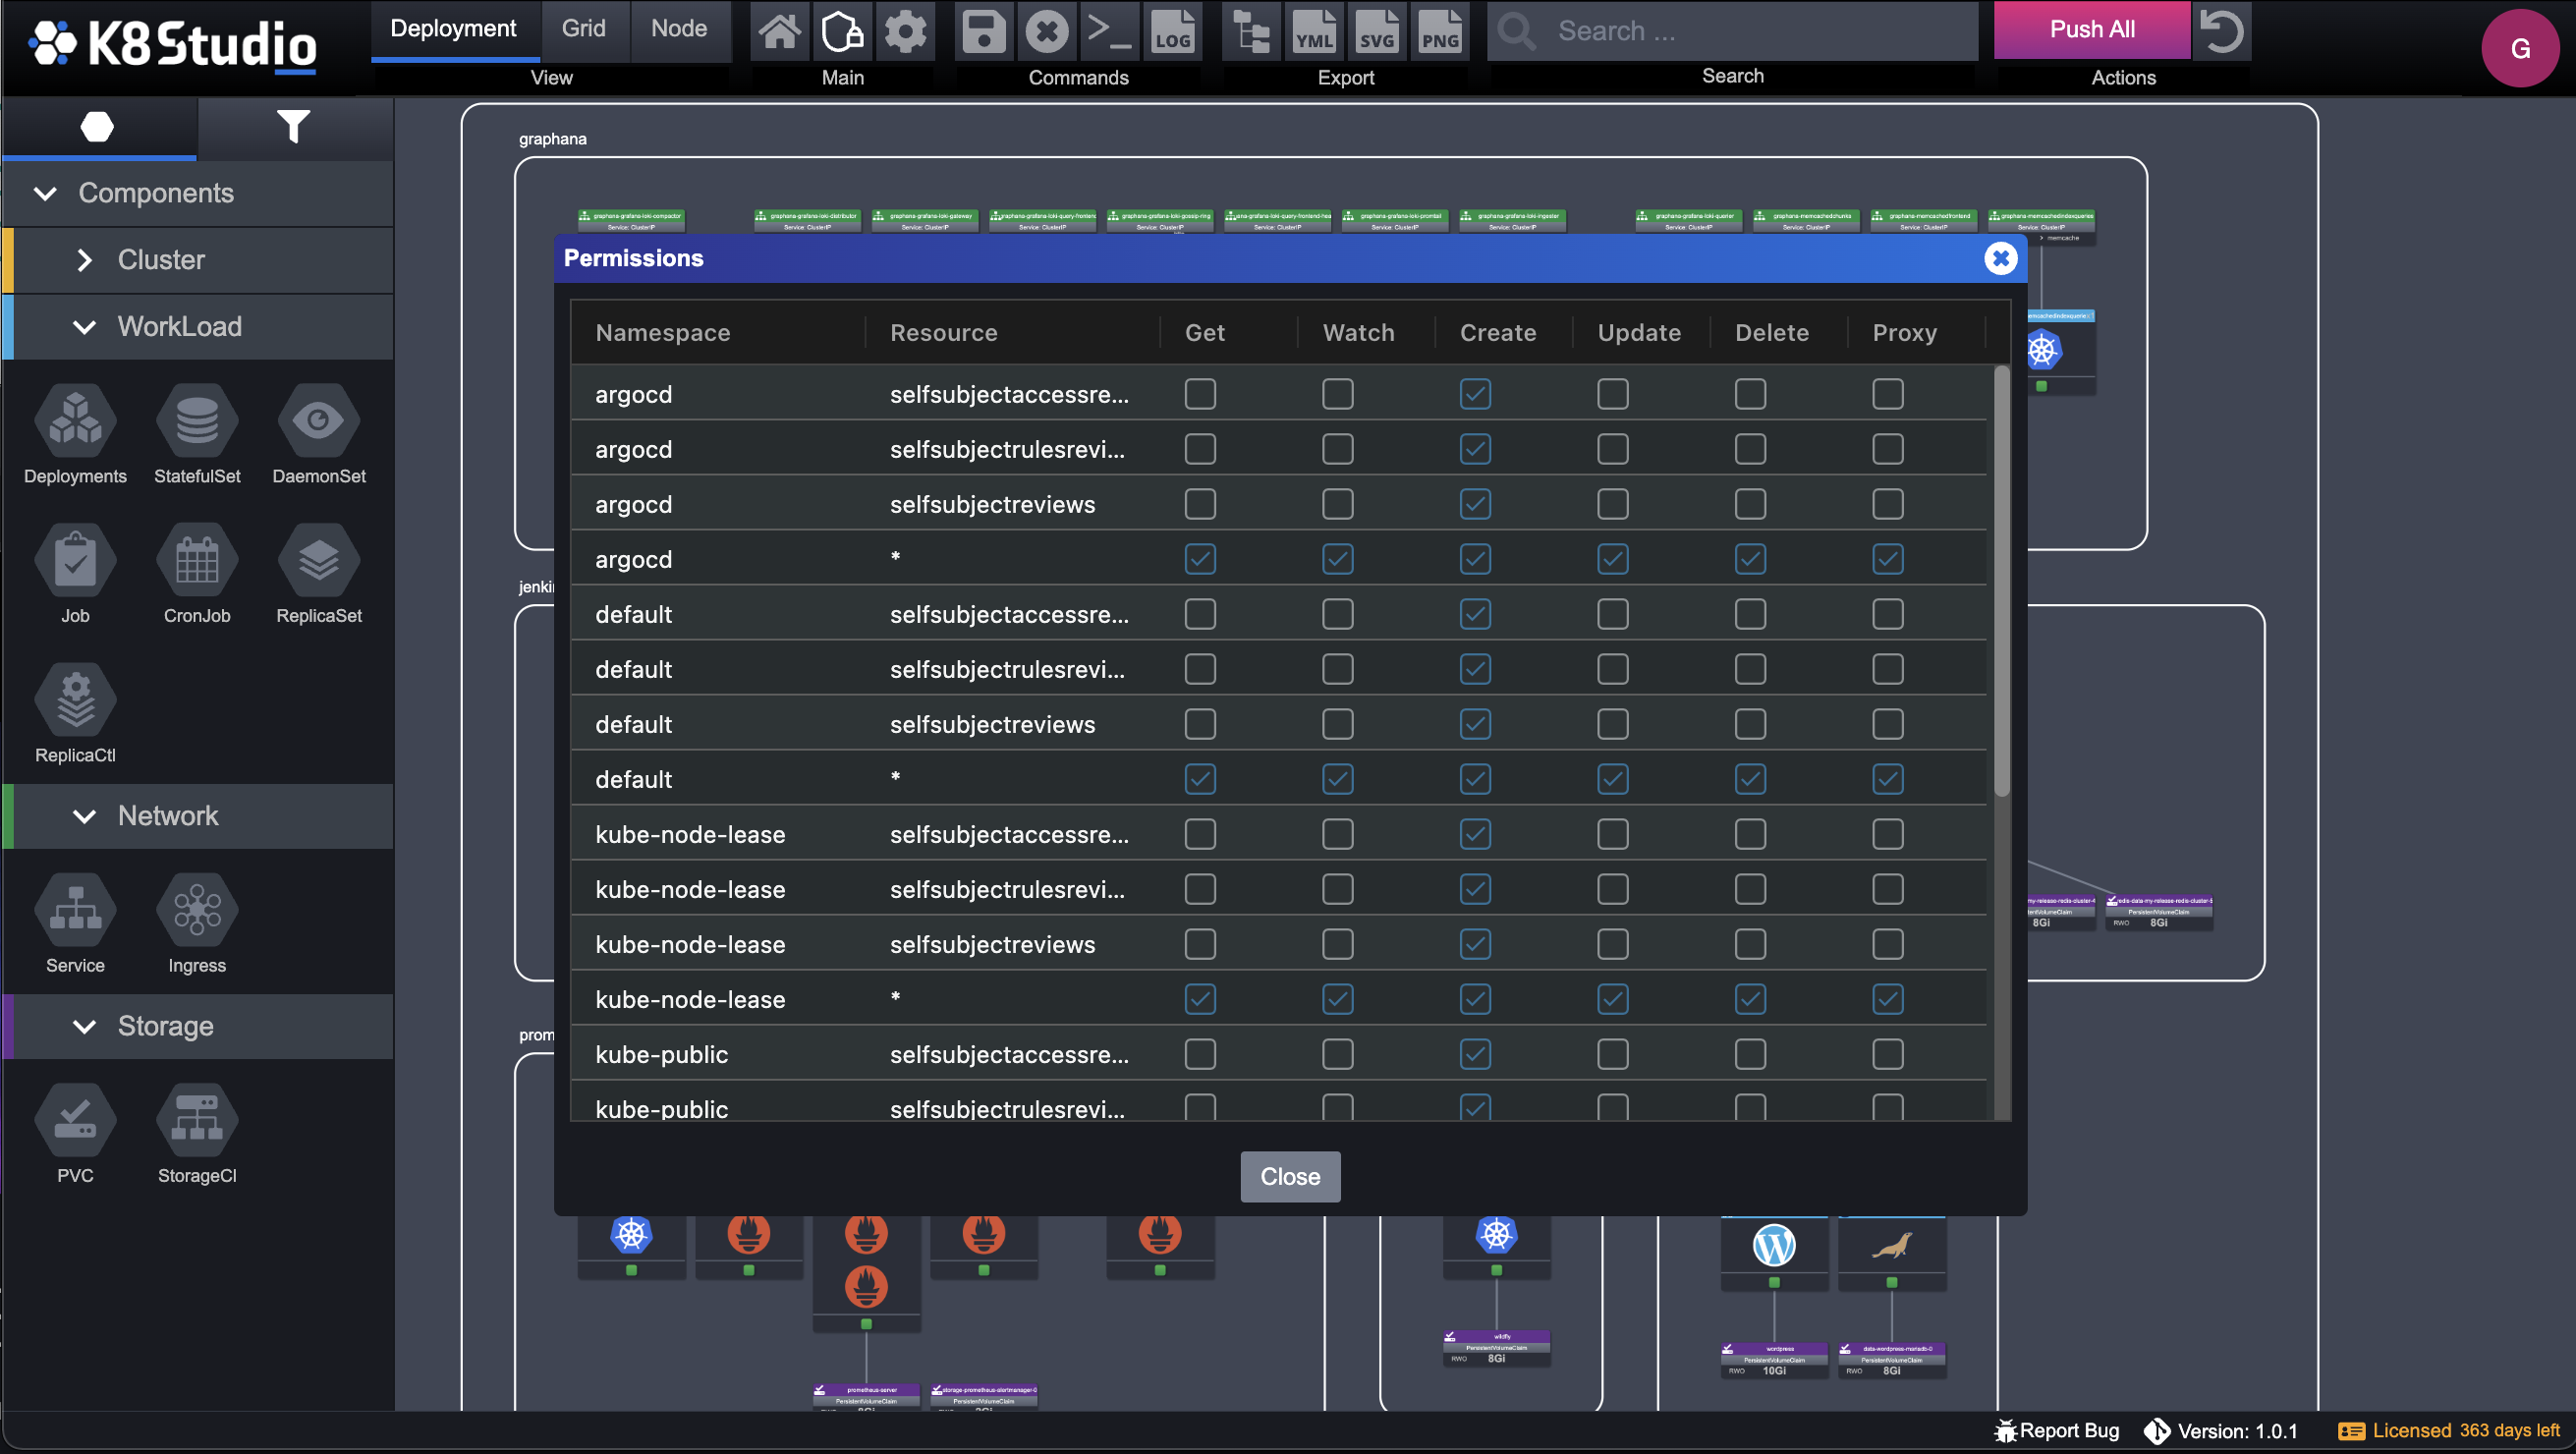
Task: Export as YML file icon
Action: [1314, 31]
